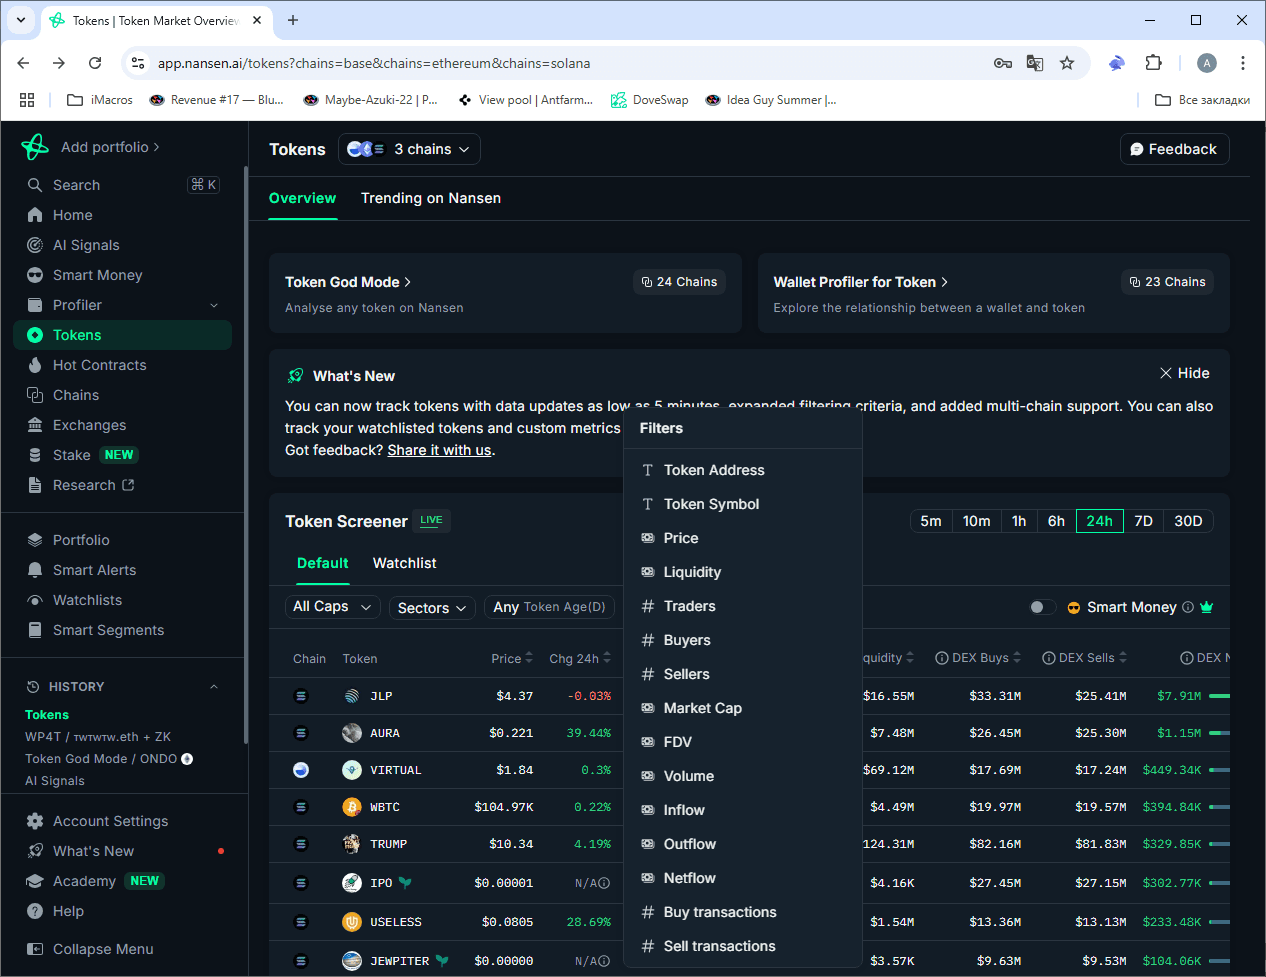Open All Caps dropdown
Image resolution: width=1266 pixels, height=977 pixels.
coord(332,607)
